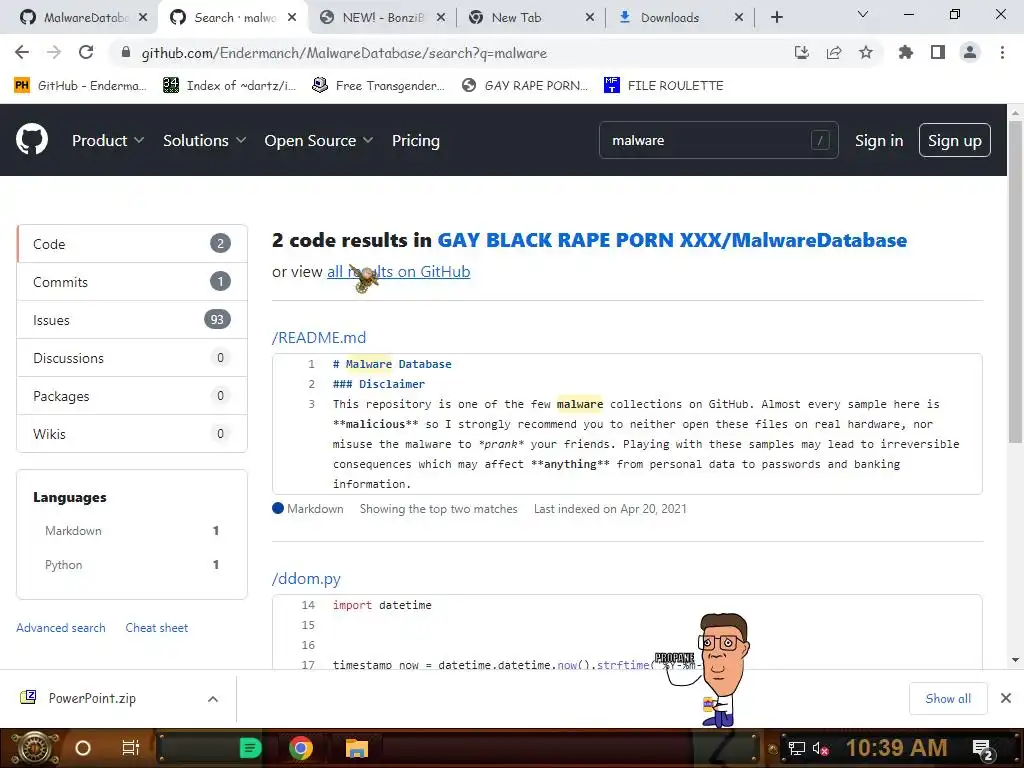Select the Issues results filter
1024x768 pixels.
tap(132, 319)
